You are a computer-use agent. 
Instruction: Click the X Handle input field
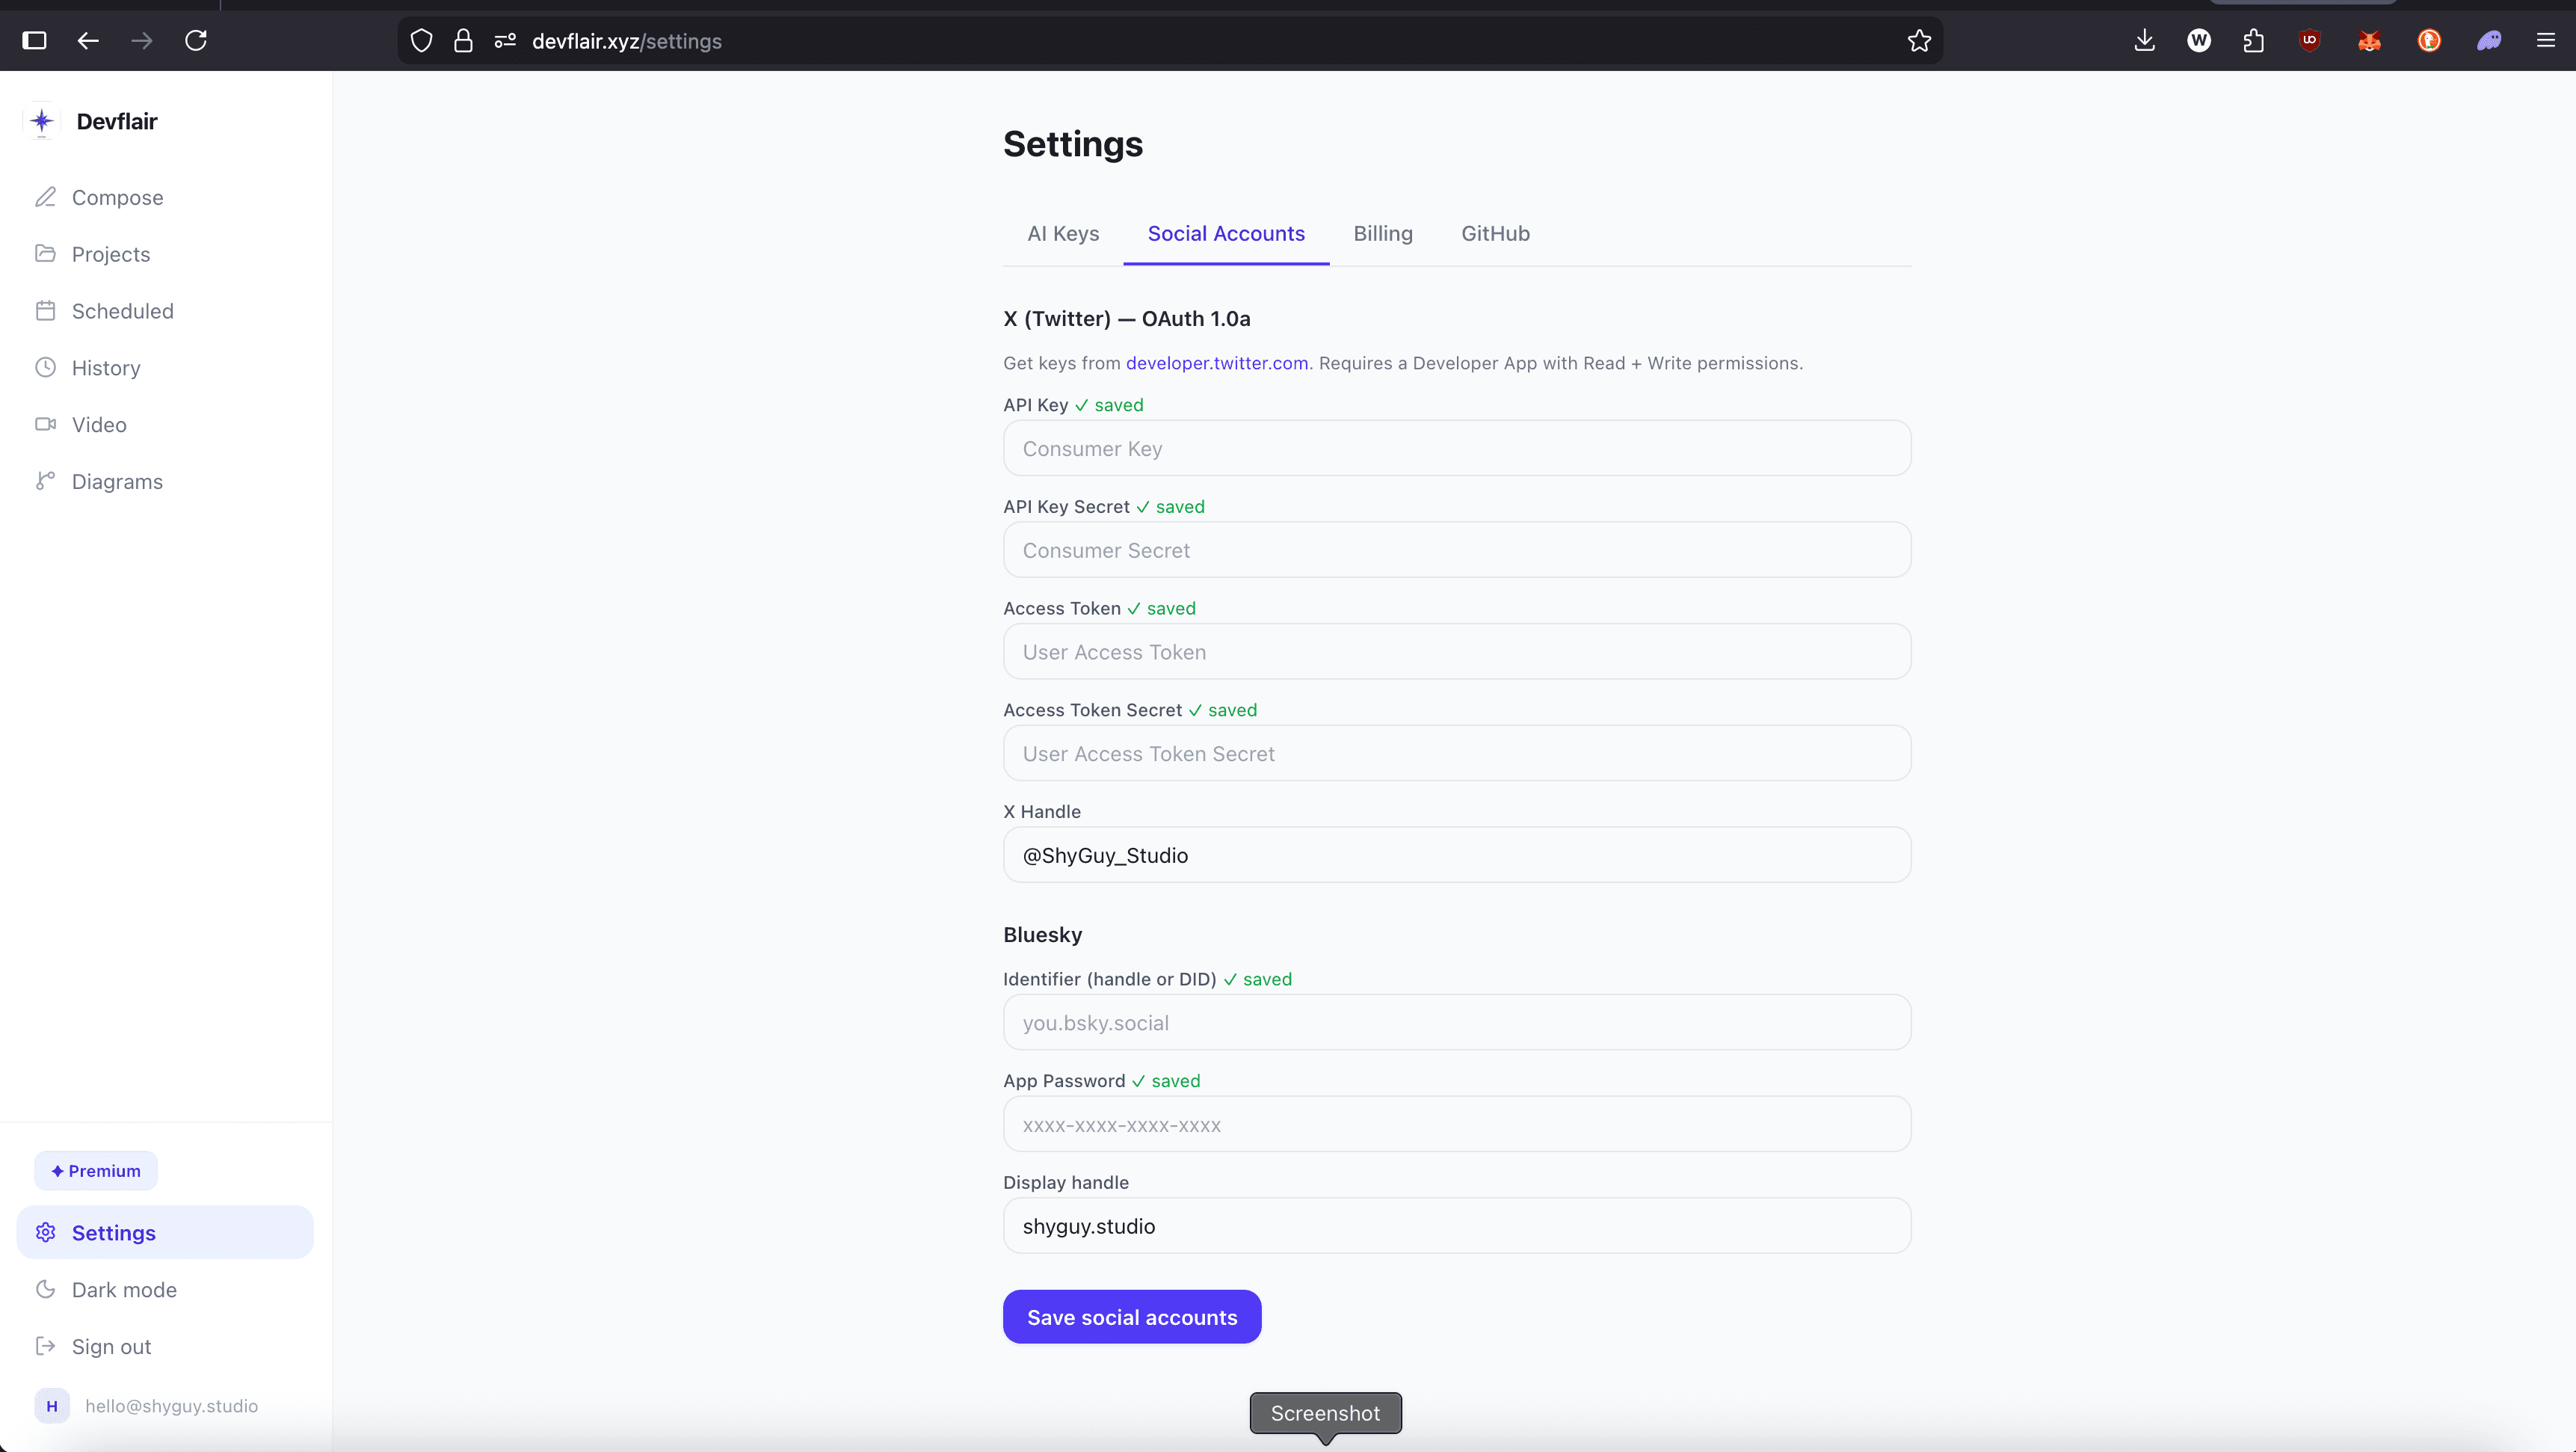(1456, 855)
